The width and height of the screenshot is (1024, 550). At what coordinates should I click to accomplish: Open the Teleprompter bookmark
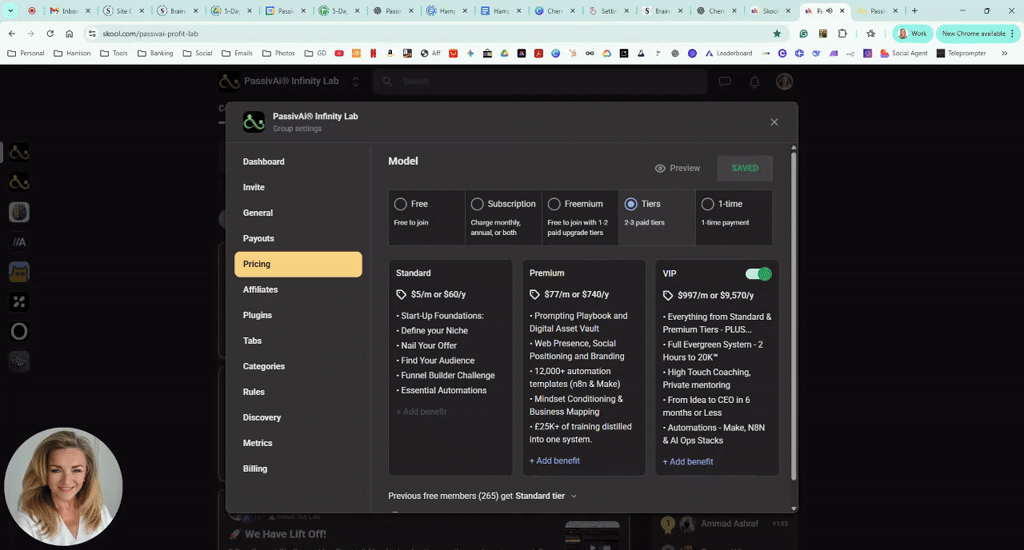(961, 54)
